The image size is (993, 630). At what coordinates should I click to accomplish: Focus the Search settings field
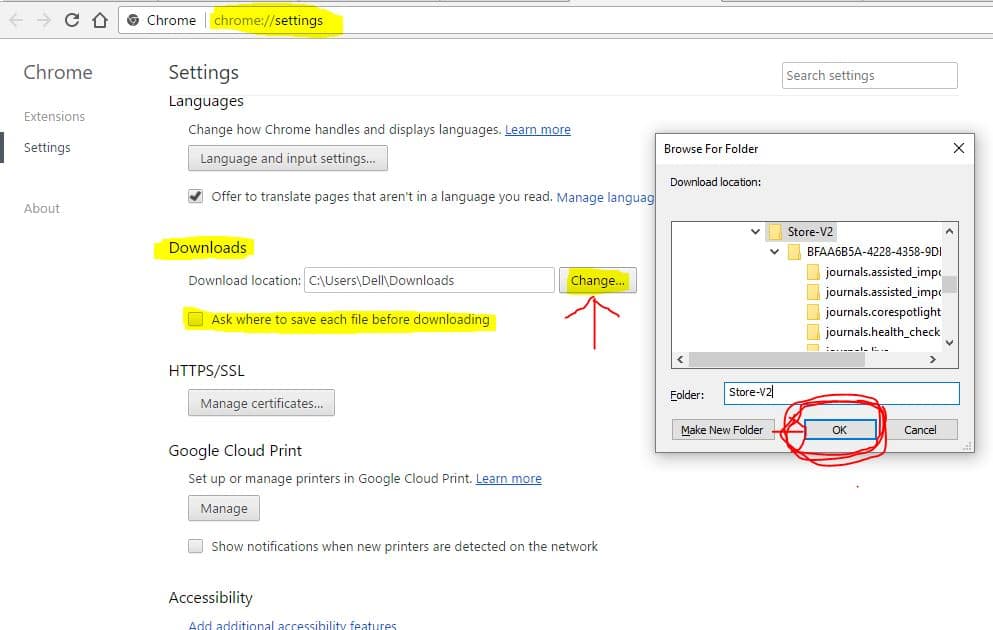pos(870,75)
